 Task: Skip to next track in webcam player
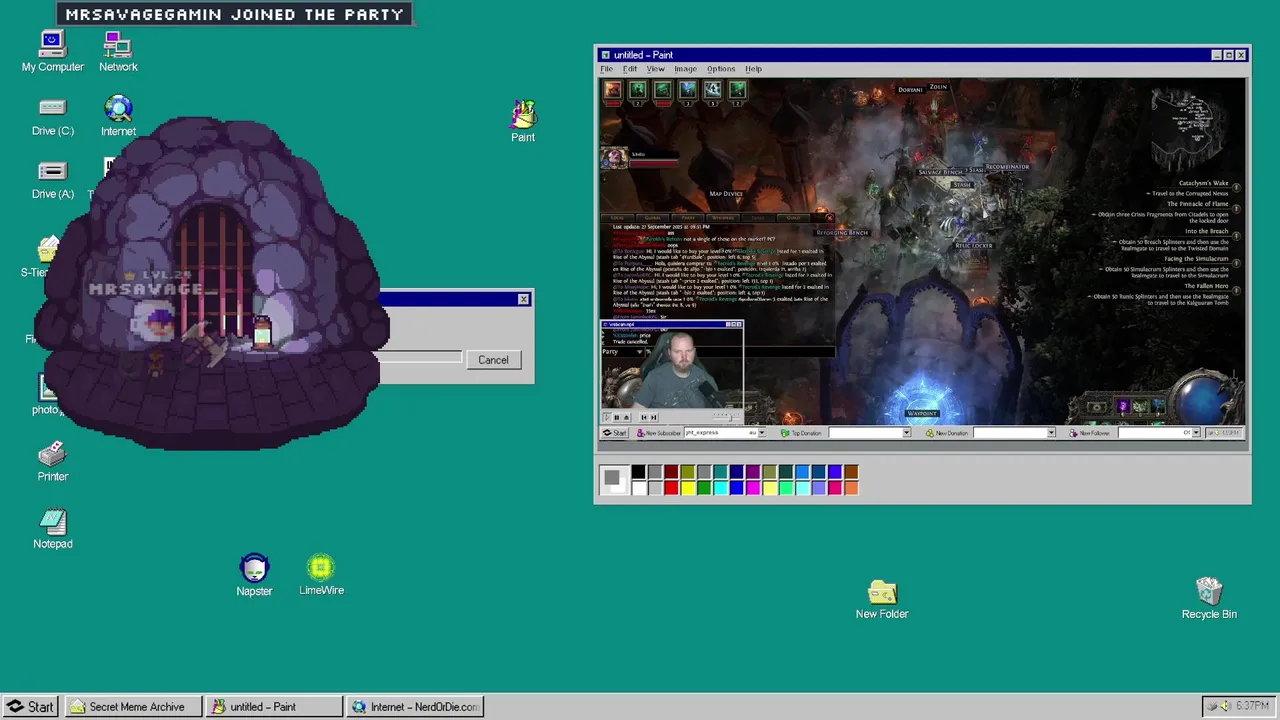pyautogui.click(x=654, y=418)
